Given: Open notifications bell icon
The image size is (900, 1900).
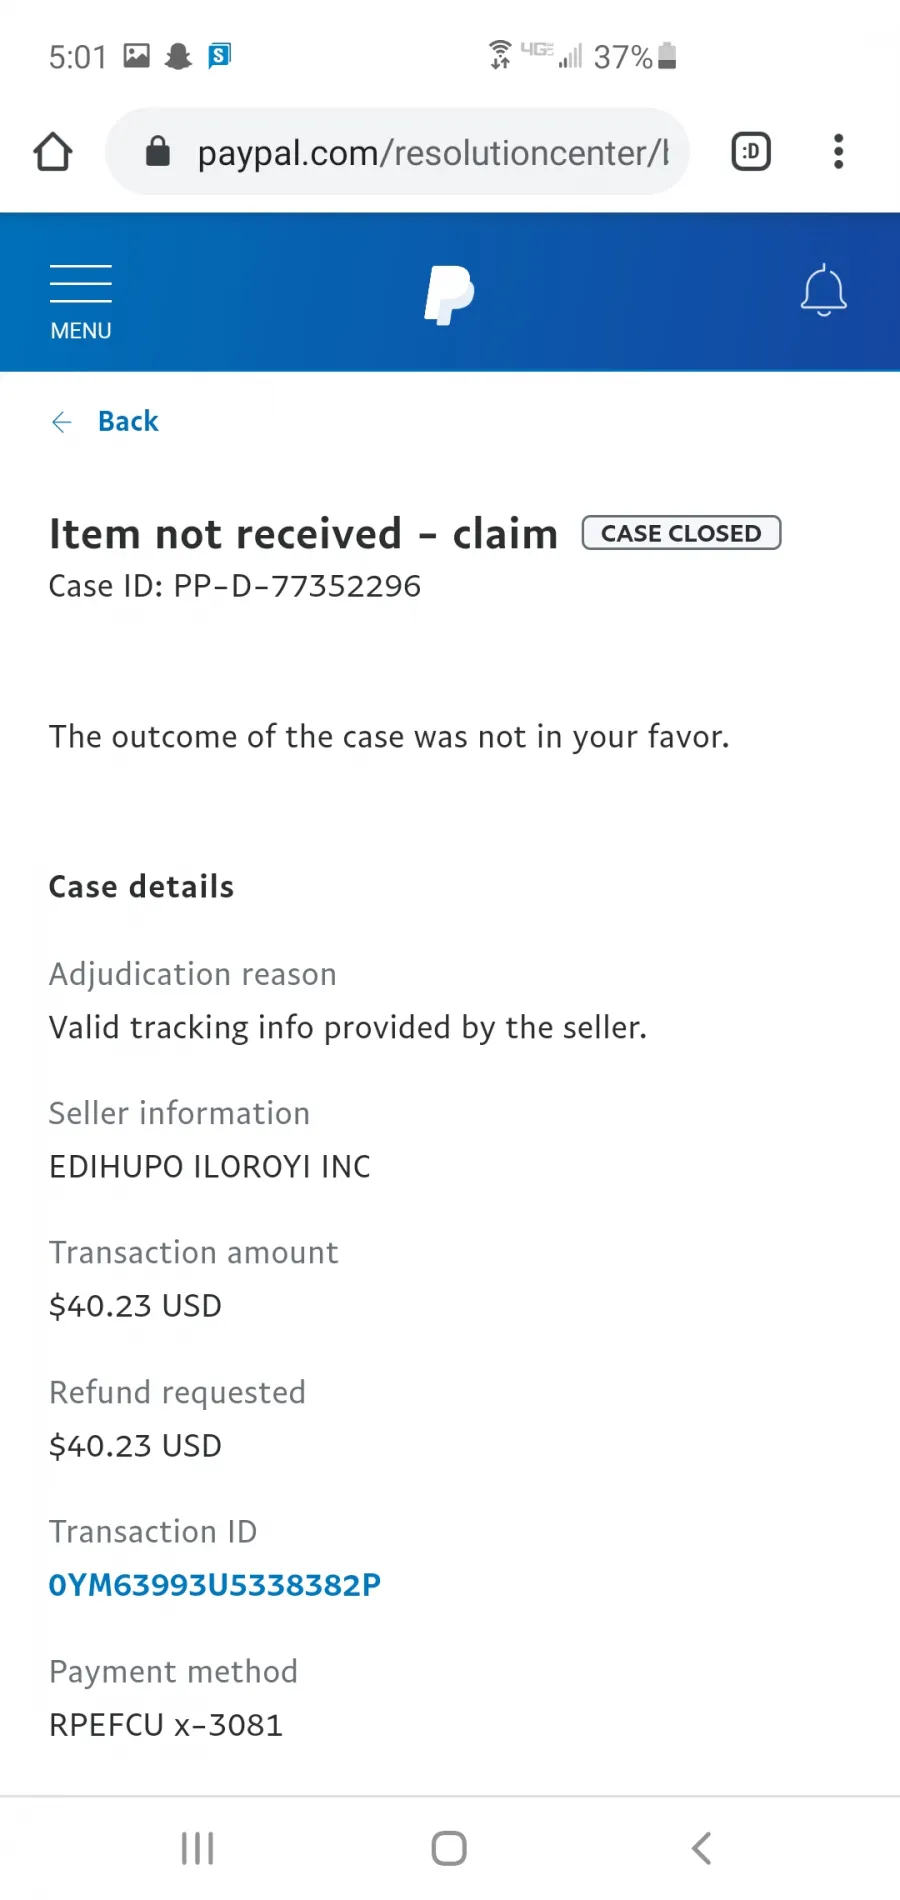Looking at the screenshot, I should [824, 291].
